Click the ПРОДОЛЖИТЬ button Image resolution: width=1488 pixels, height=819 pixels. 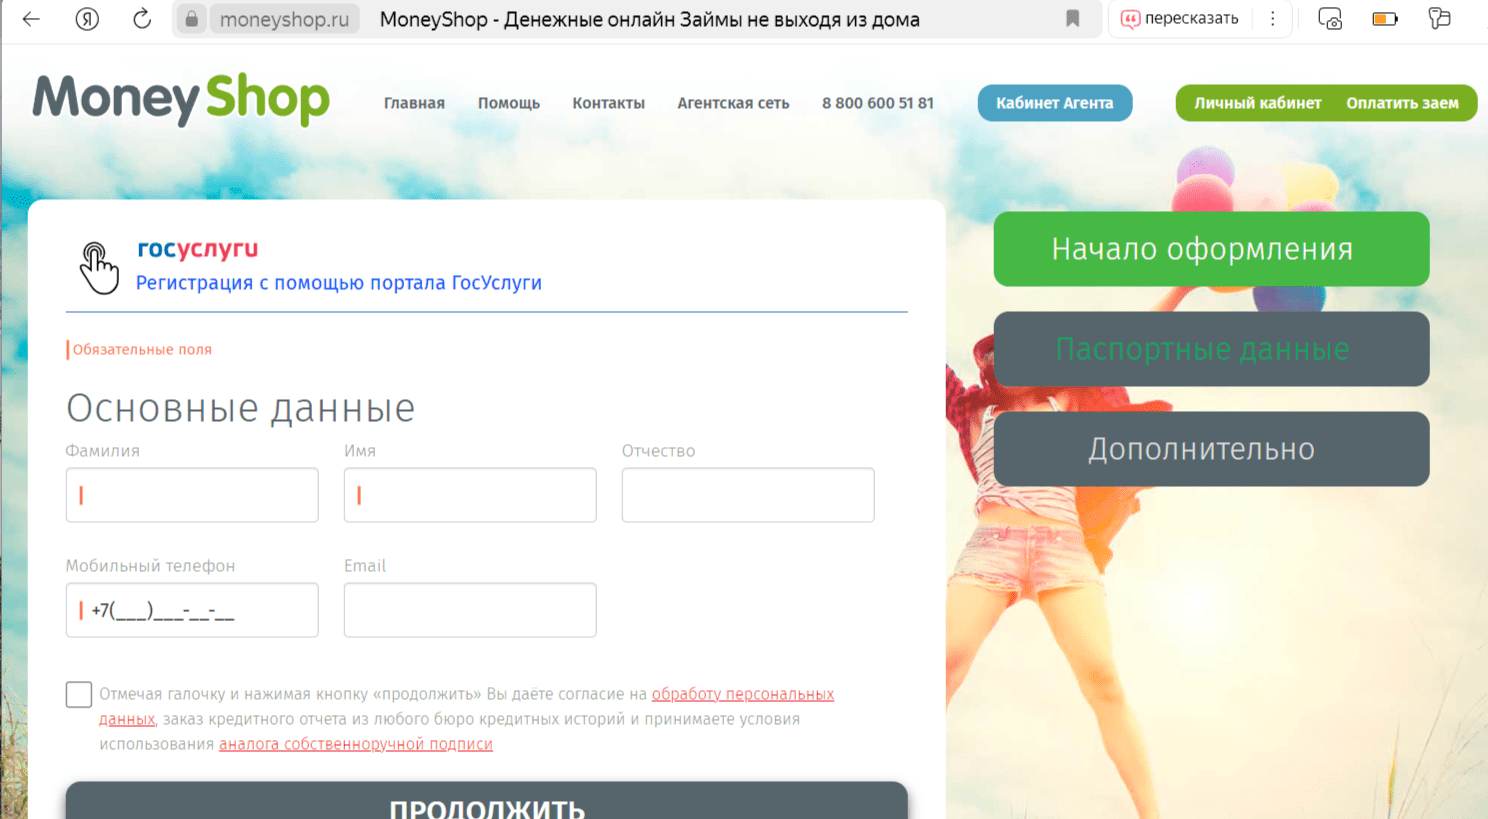tap(487, 801)
